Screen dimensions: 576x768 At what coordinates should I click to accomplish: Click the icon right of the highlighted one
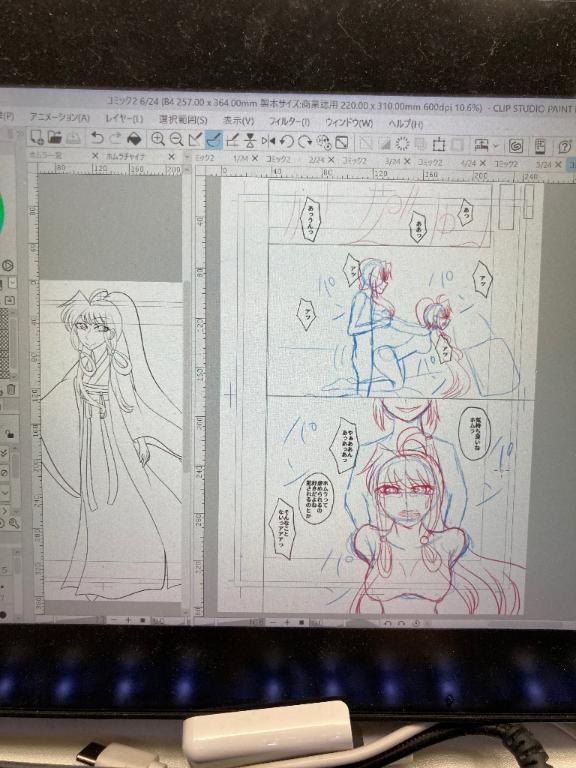(x=233, y=141)
